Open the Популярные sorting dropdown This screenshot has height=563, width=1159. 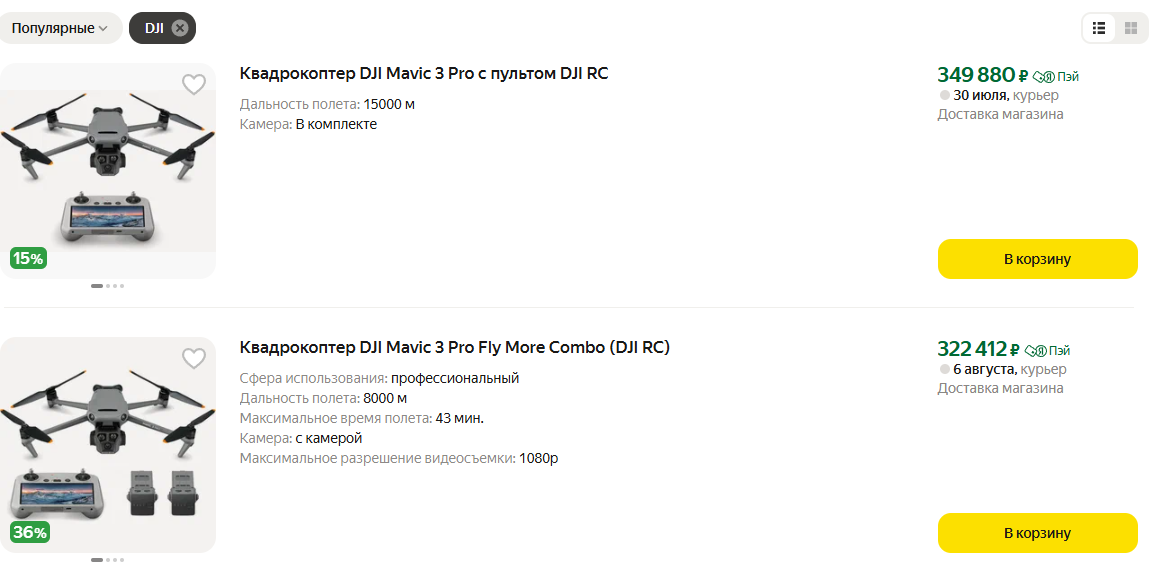pyautogui.click(x=60, y=28)
